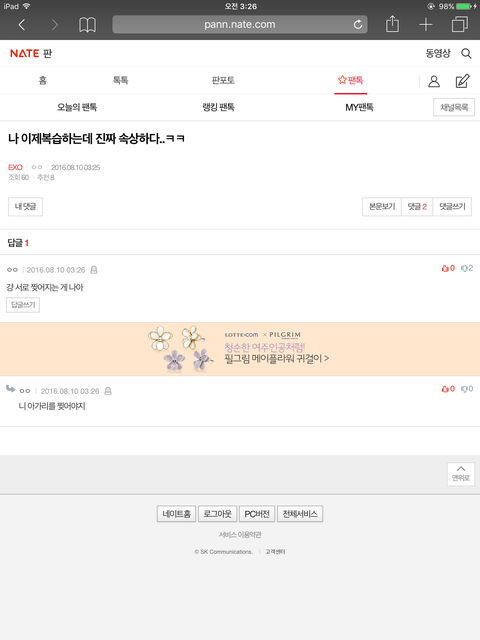The width and height of the screenshot is (480, 640).
Task: Expand comments with 댓글 2 button
Action: (417, 207)
